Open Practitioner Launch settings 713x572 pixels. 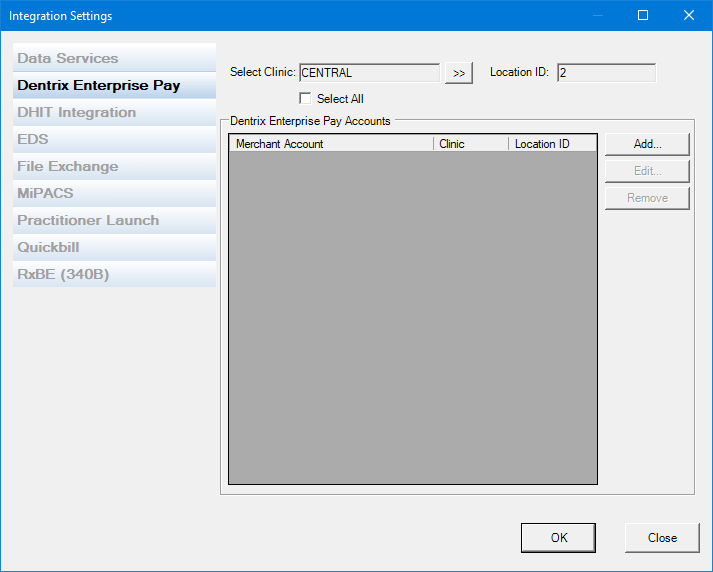(x=114, y=220)
